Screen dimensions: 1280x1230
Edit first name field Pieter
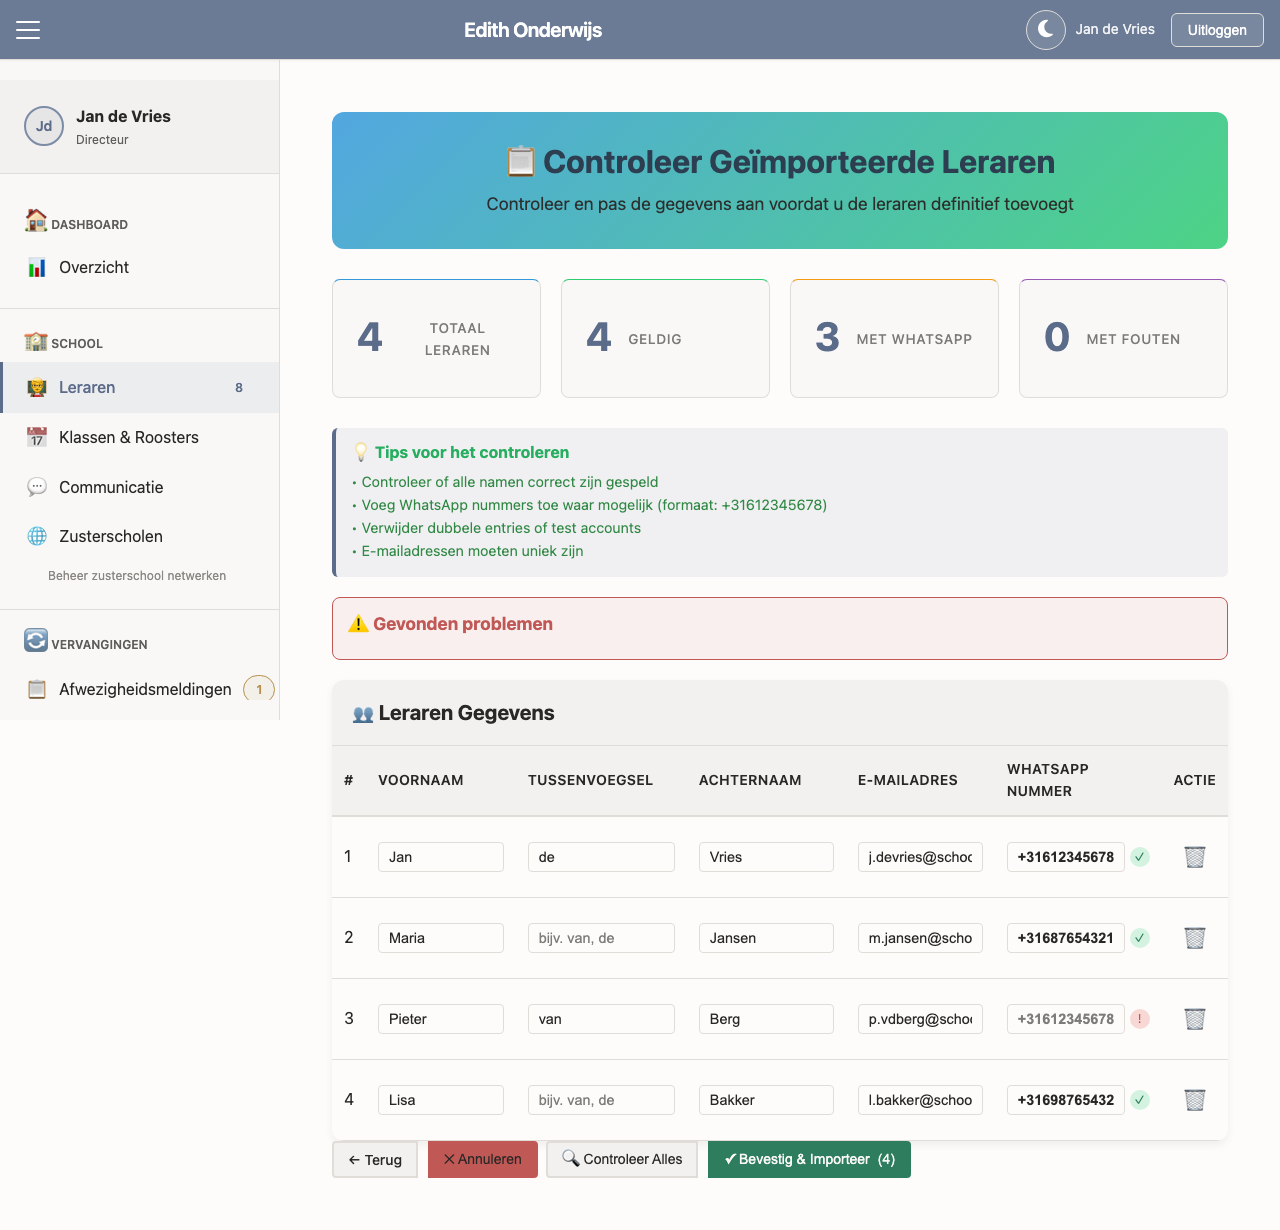441,1019
